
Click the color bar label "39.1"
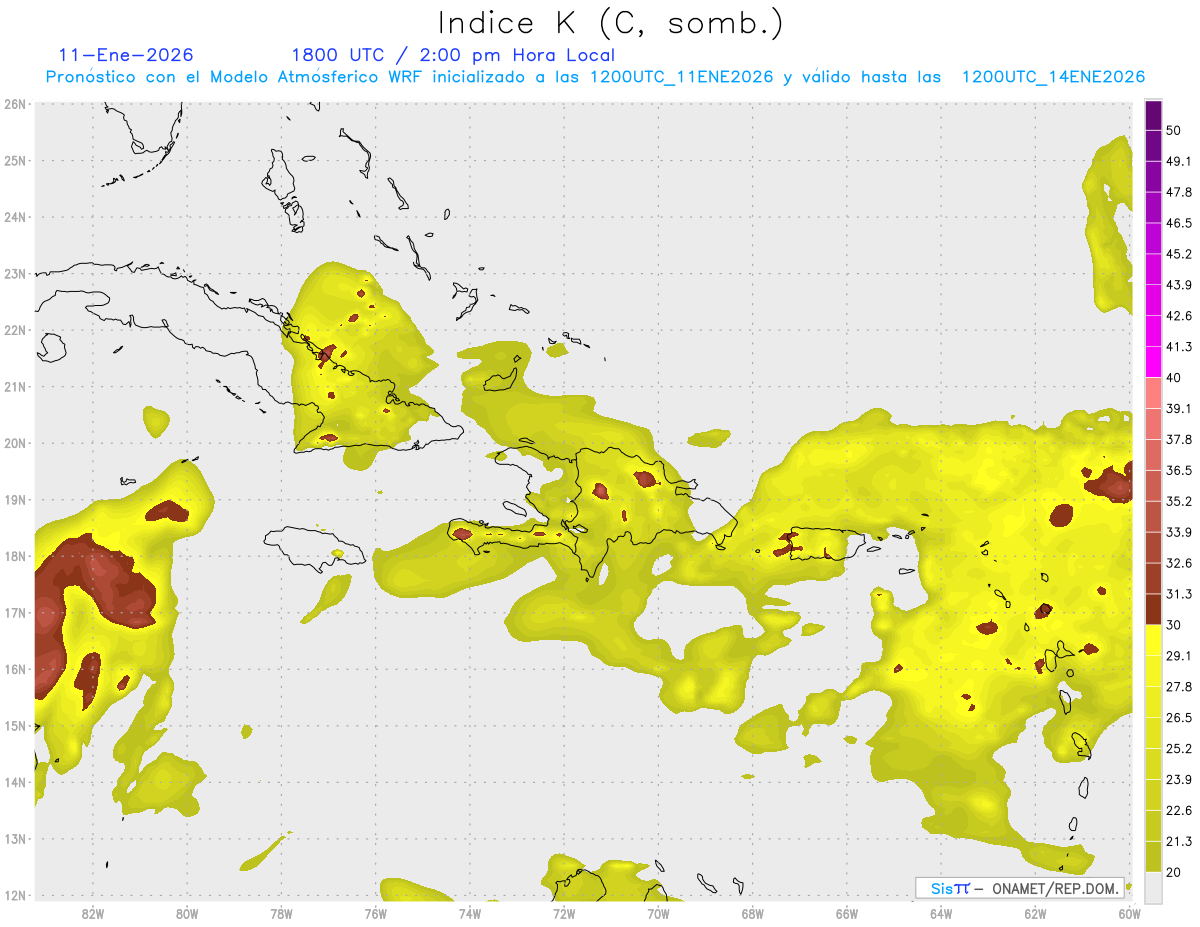[1179, 408]
